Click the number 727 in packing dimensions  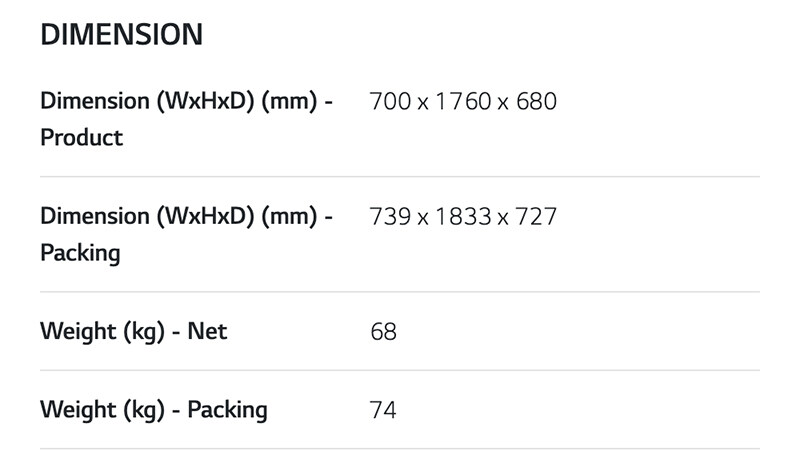pos(535,216)
